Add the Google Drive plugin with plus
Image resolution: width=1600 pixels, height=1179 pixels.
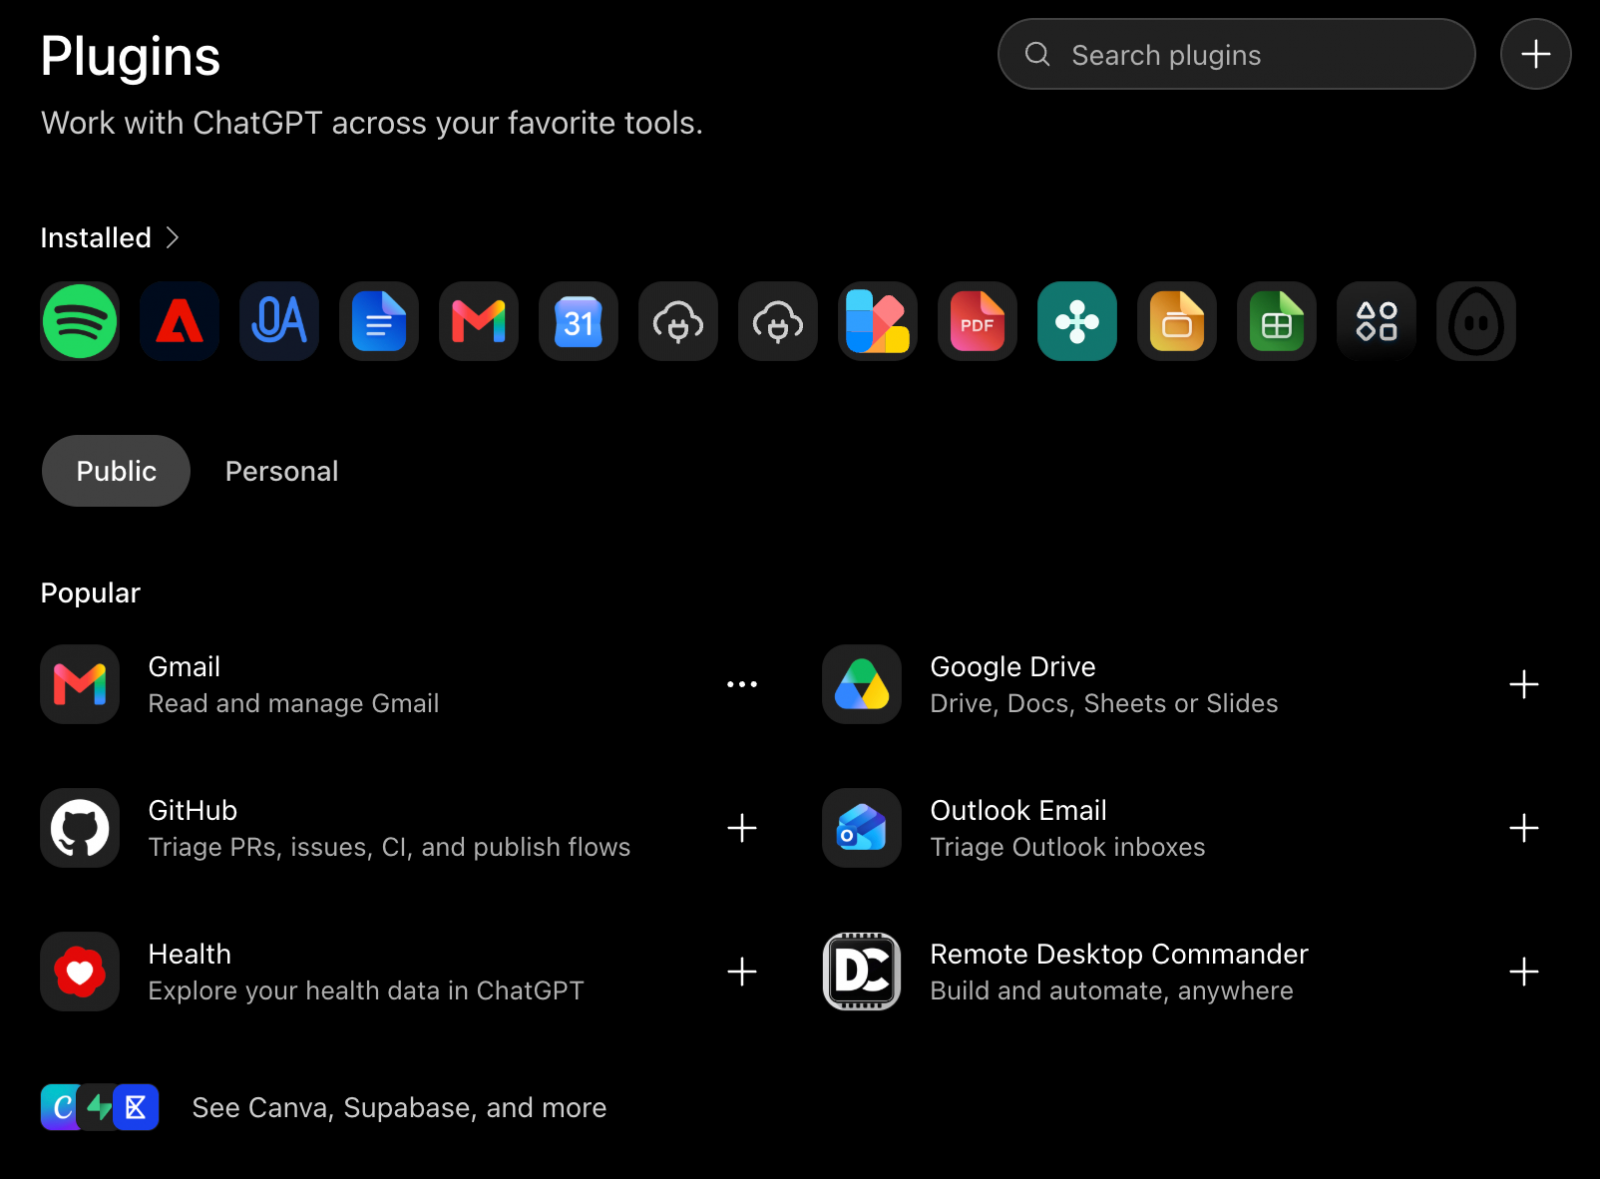[1524, 684]
